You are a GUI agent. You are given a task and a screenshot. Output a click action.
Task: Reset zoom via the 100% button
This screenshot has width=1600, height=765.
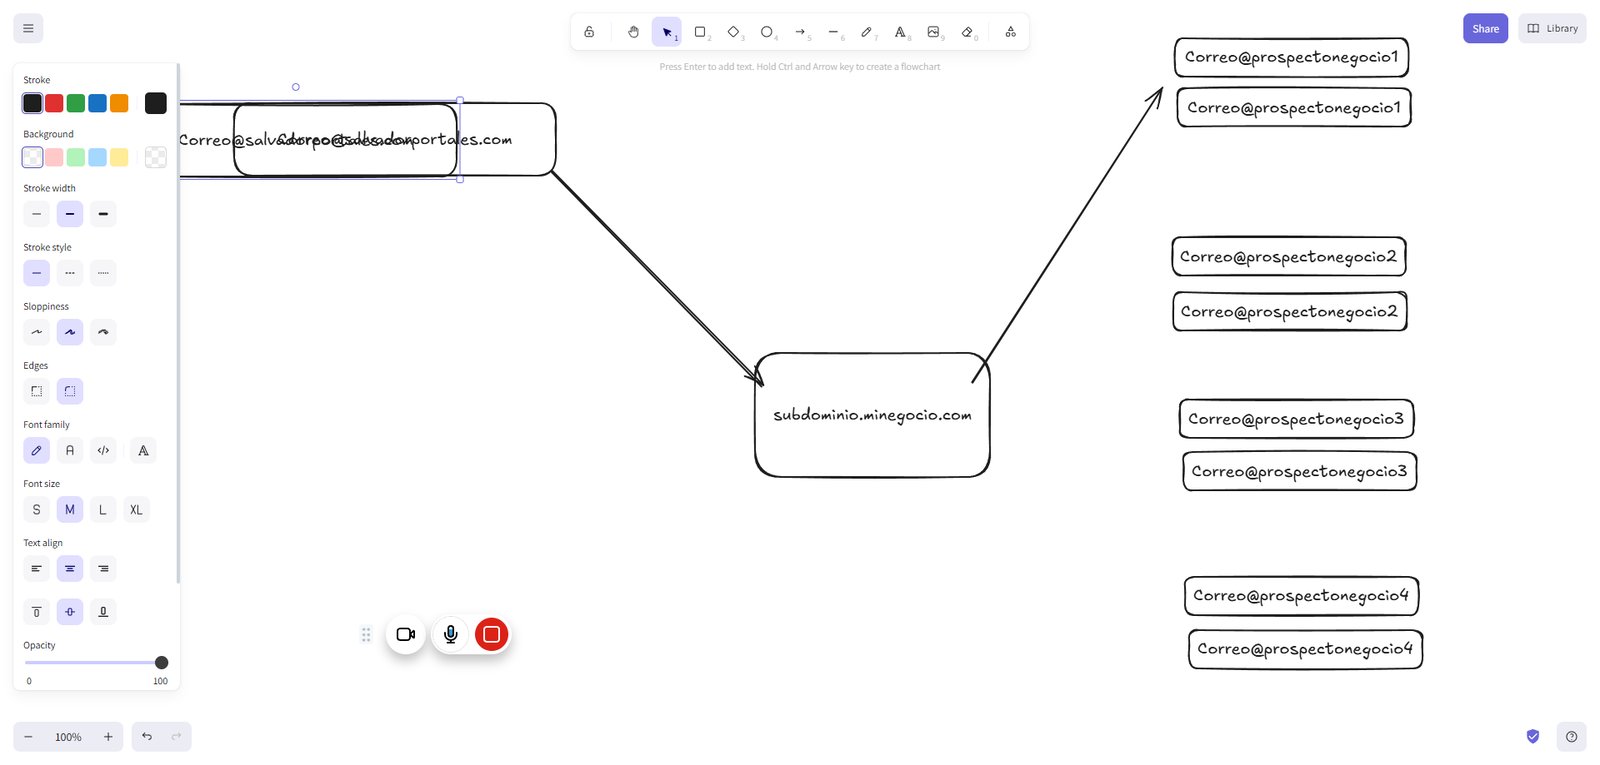(68, 737)
